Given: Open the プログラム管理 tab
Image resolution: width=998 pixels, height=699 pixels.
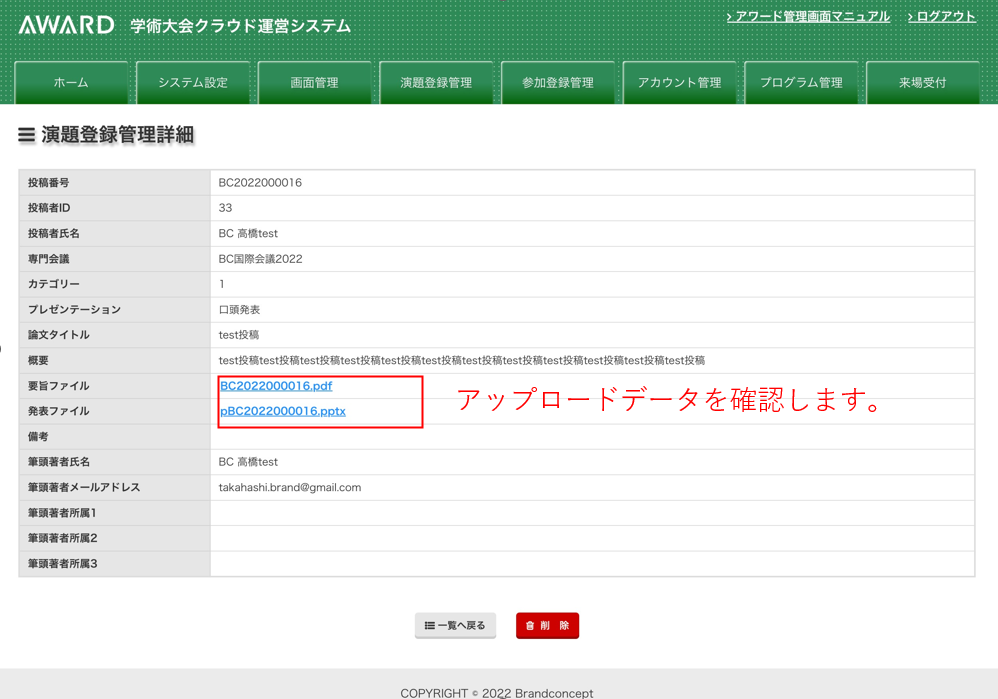Looking at the screenshot, I should click(x=801, y=83).
